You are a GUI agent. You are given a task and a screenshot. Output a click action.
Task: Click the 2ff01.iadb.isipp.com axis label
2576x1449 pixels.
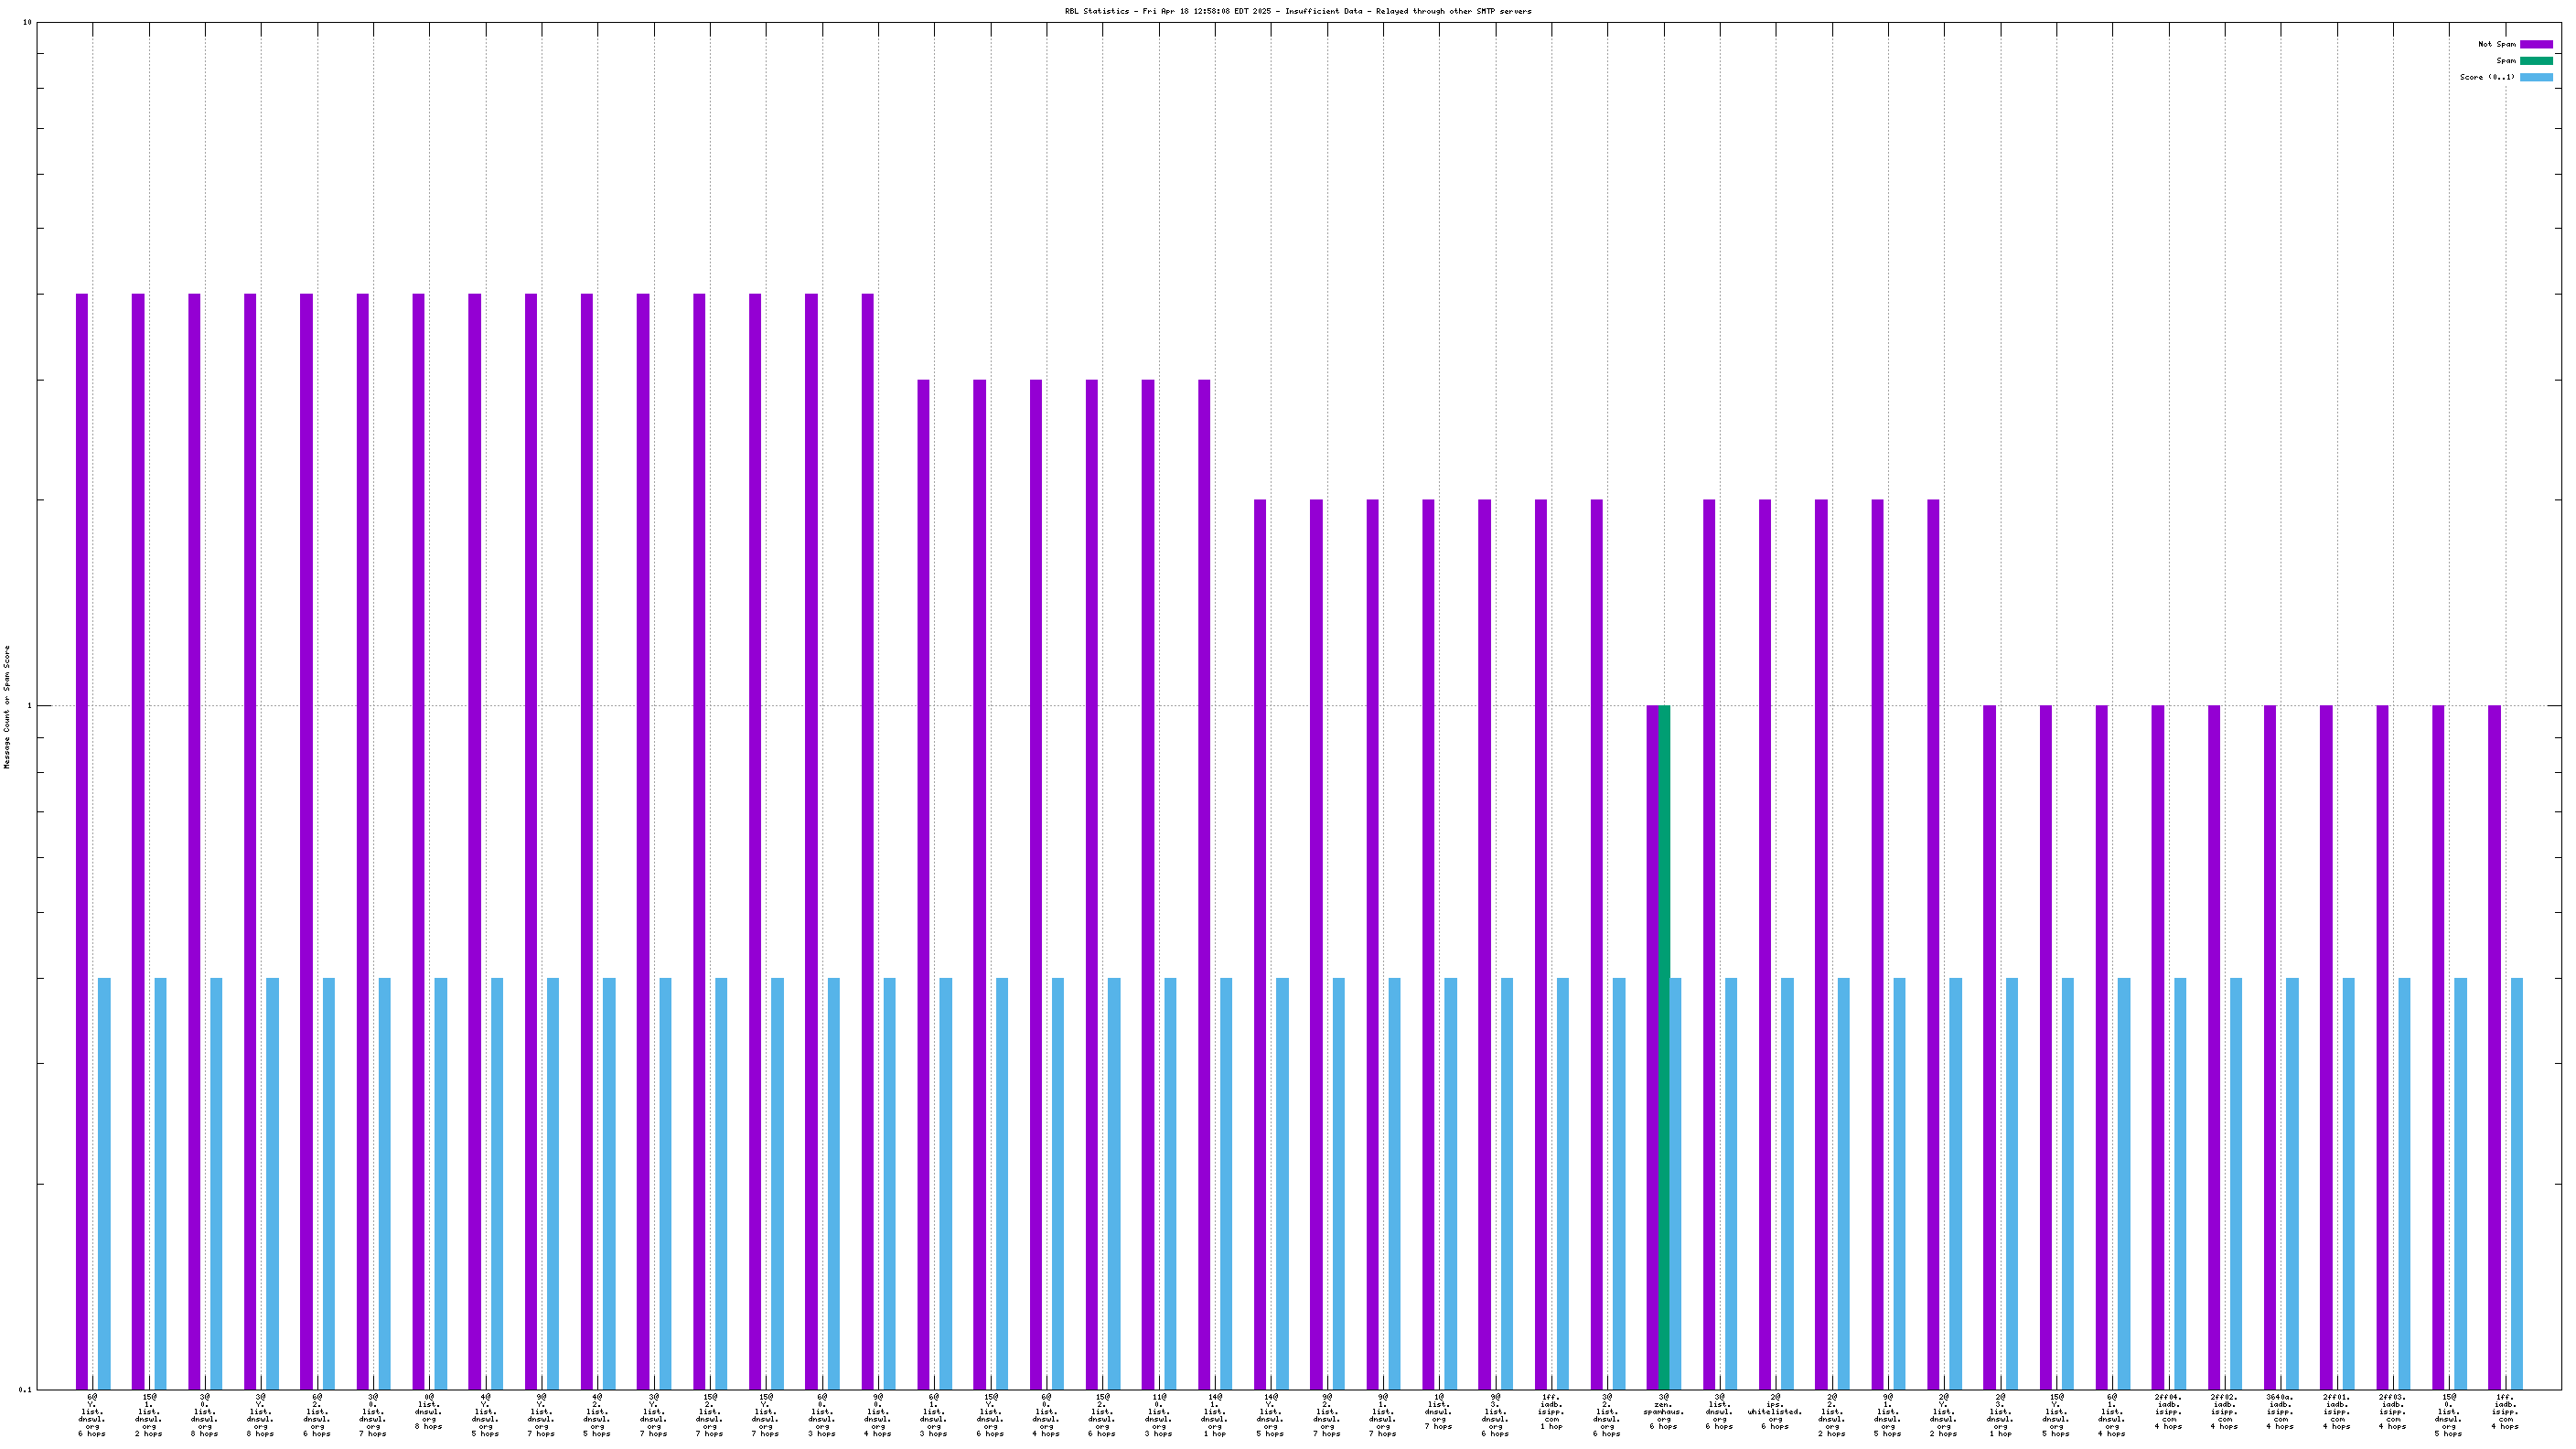point(2336,1411)
